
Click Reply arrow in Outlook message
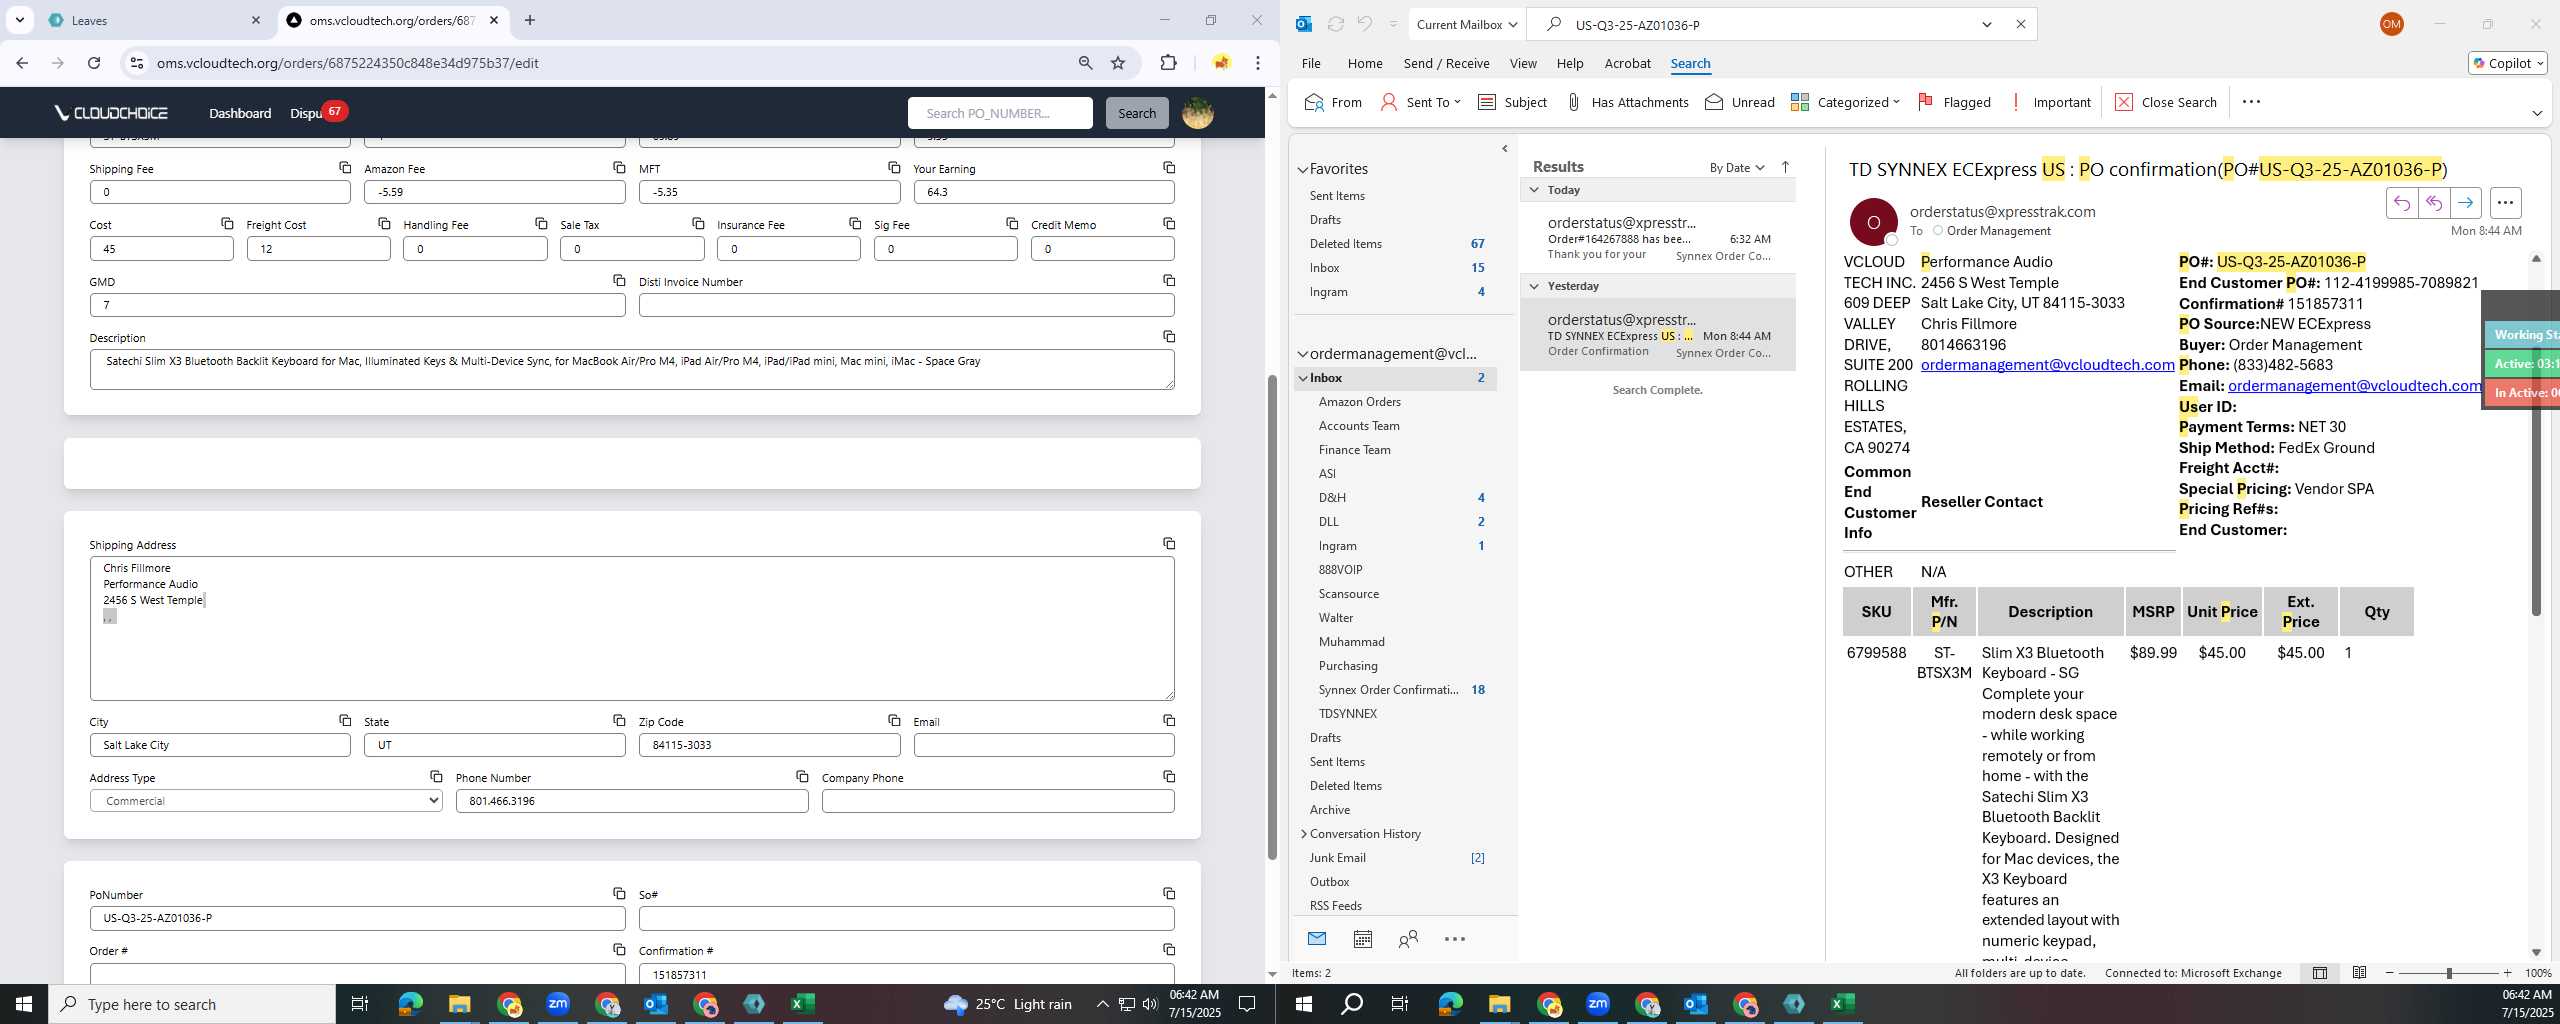click(x=2402, y=203)
